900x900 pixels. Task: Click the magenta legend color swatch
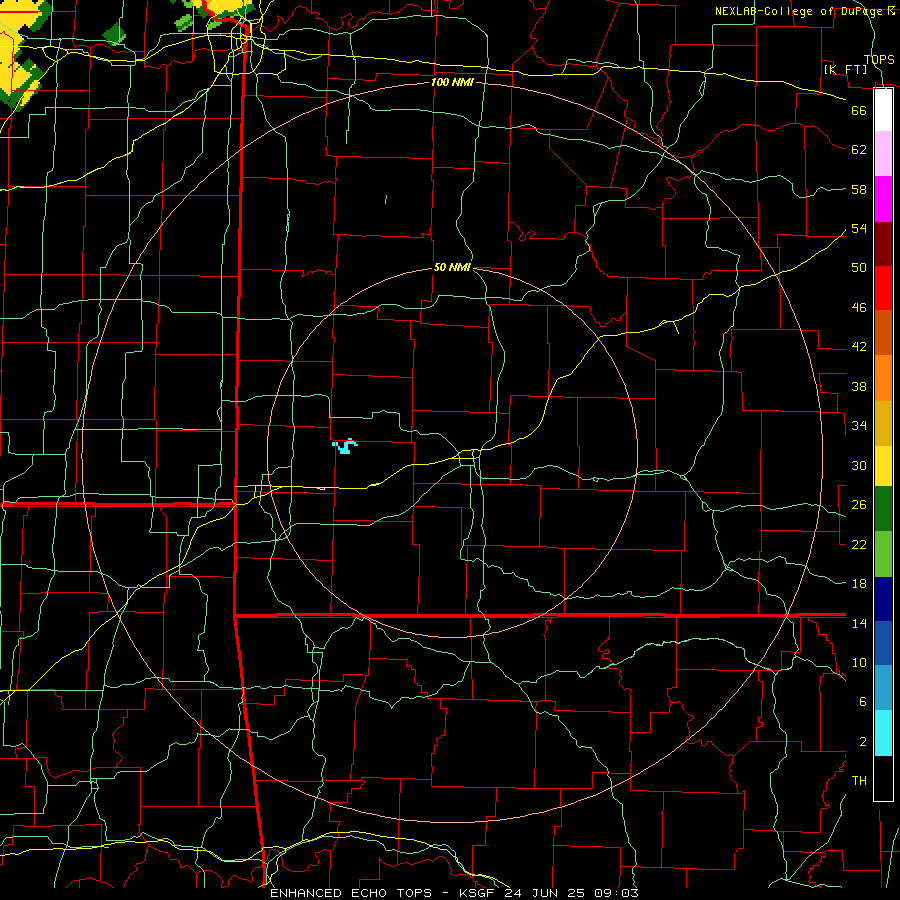tap(883, 199)
